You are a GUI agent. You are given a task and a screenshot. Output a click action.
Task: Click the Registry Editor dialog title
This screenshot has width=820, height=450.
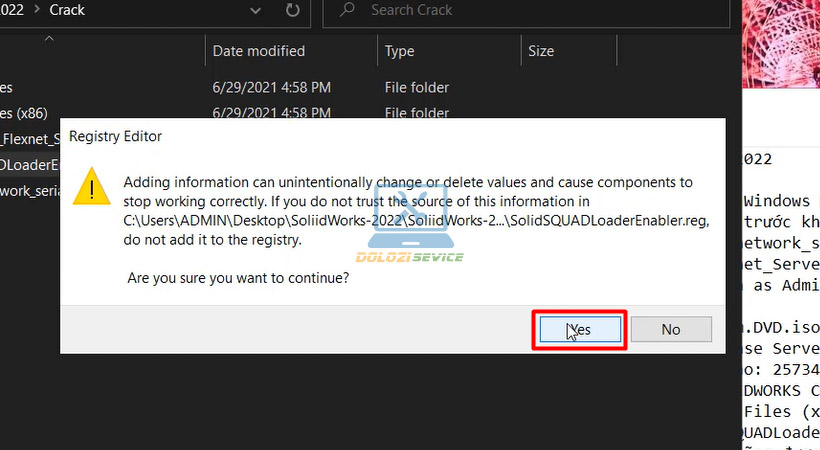(x=115, y=136)
